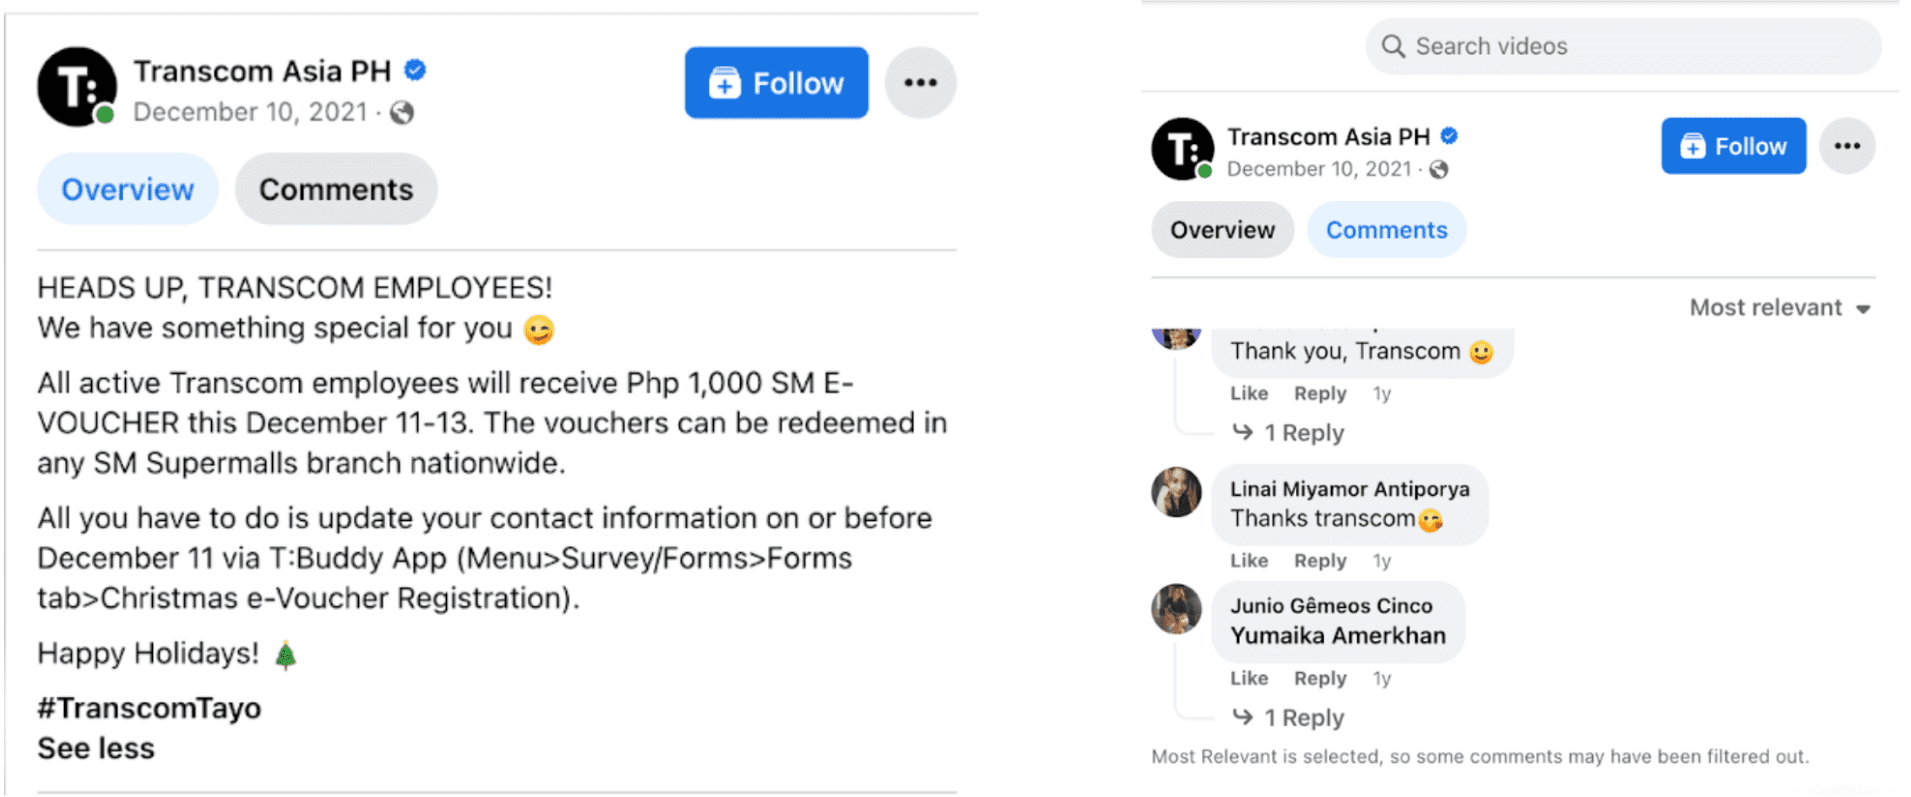The image size is (1911, 797).
Task: Click the Transcom profile avatar on the left post
Action: point(77,87)
